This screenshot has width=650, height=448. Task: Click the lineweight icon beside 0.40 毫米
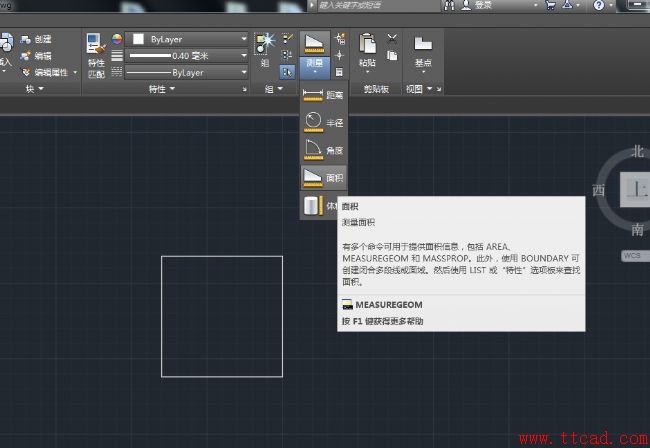pos(117,56)
